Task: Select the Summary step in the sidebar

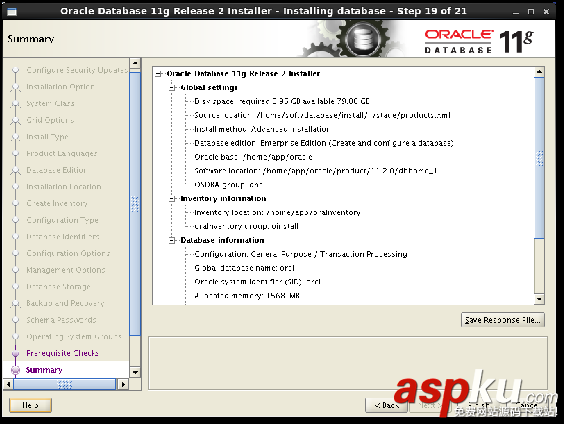Action: [x=44, y=370]
